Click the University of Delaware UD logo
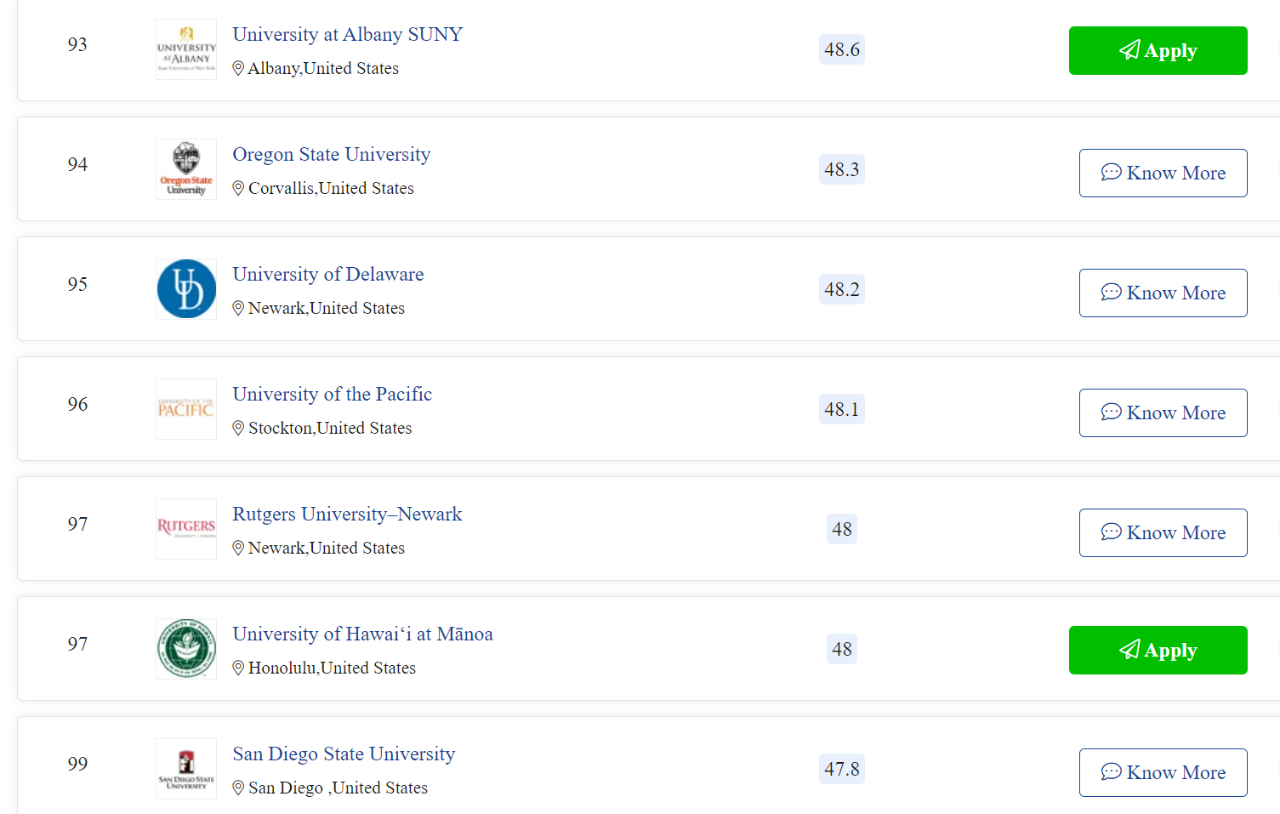Screen dimensions: 1280x814 (186, 289)
